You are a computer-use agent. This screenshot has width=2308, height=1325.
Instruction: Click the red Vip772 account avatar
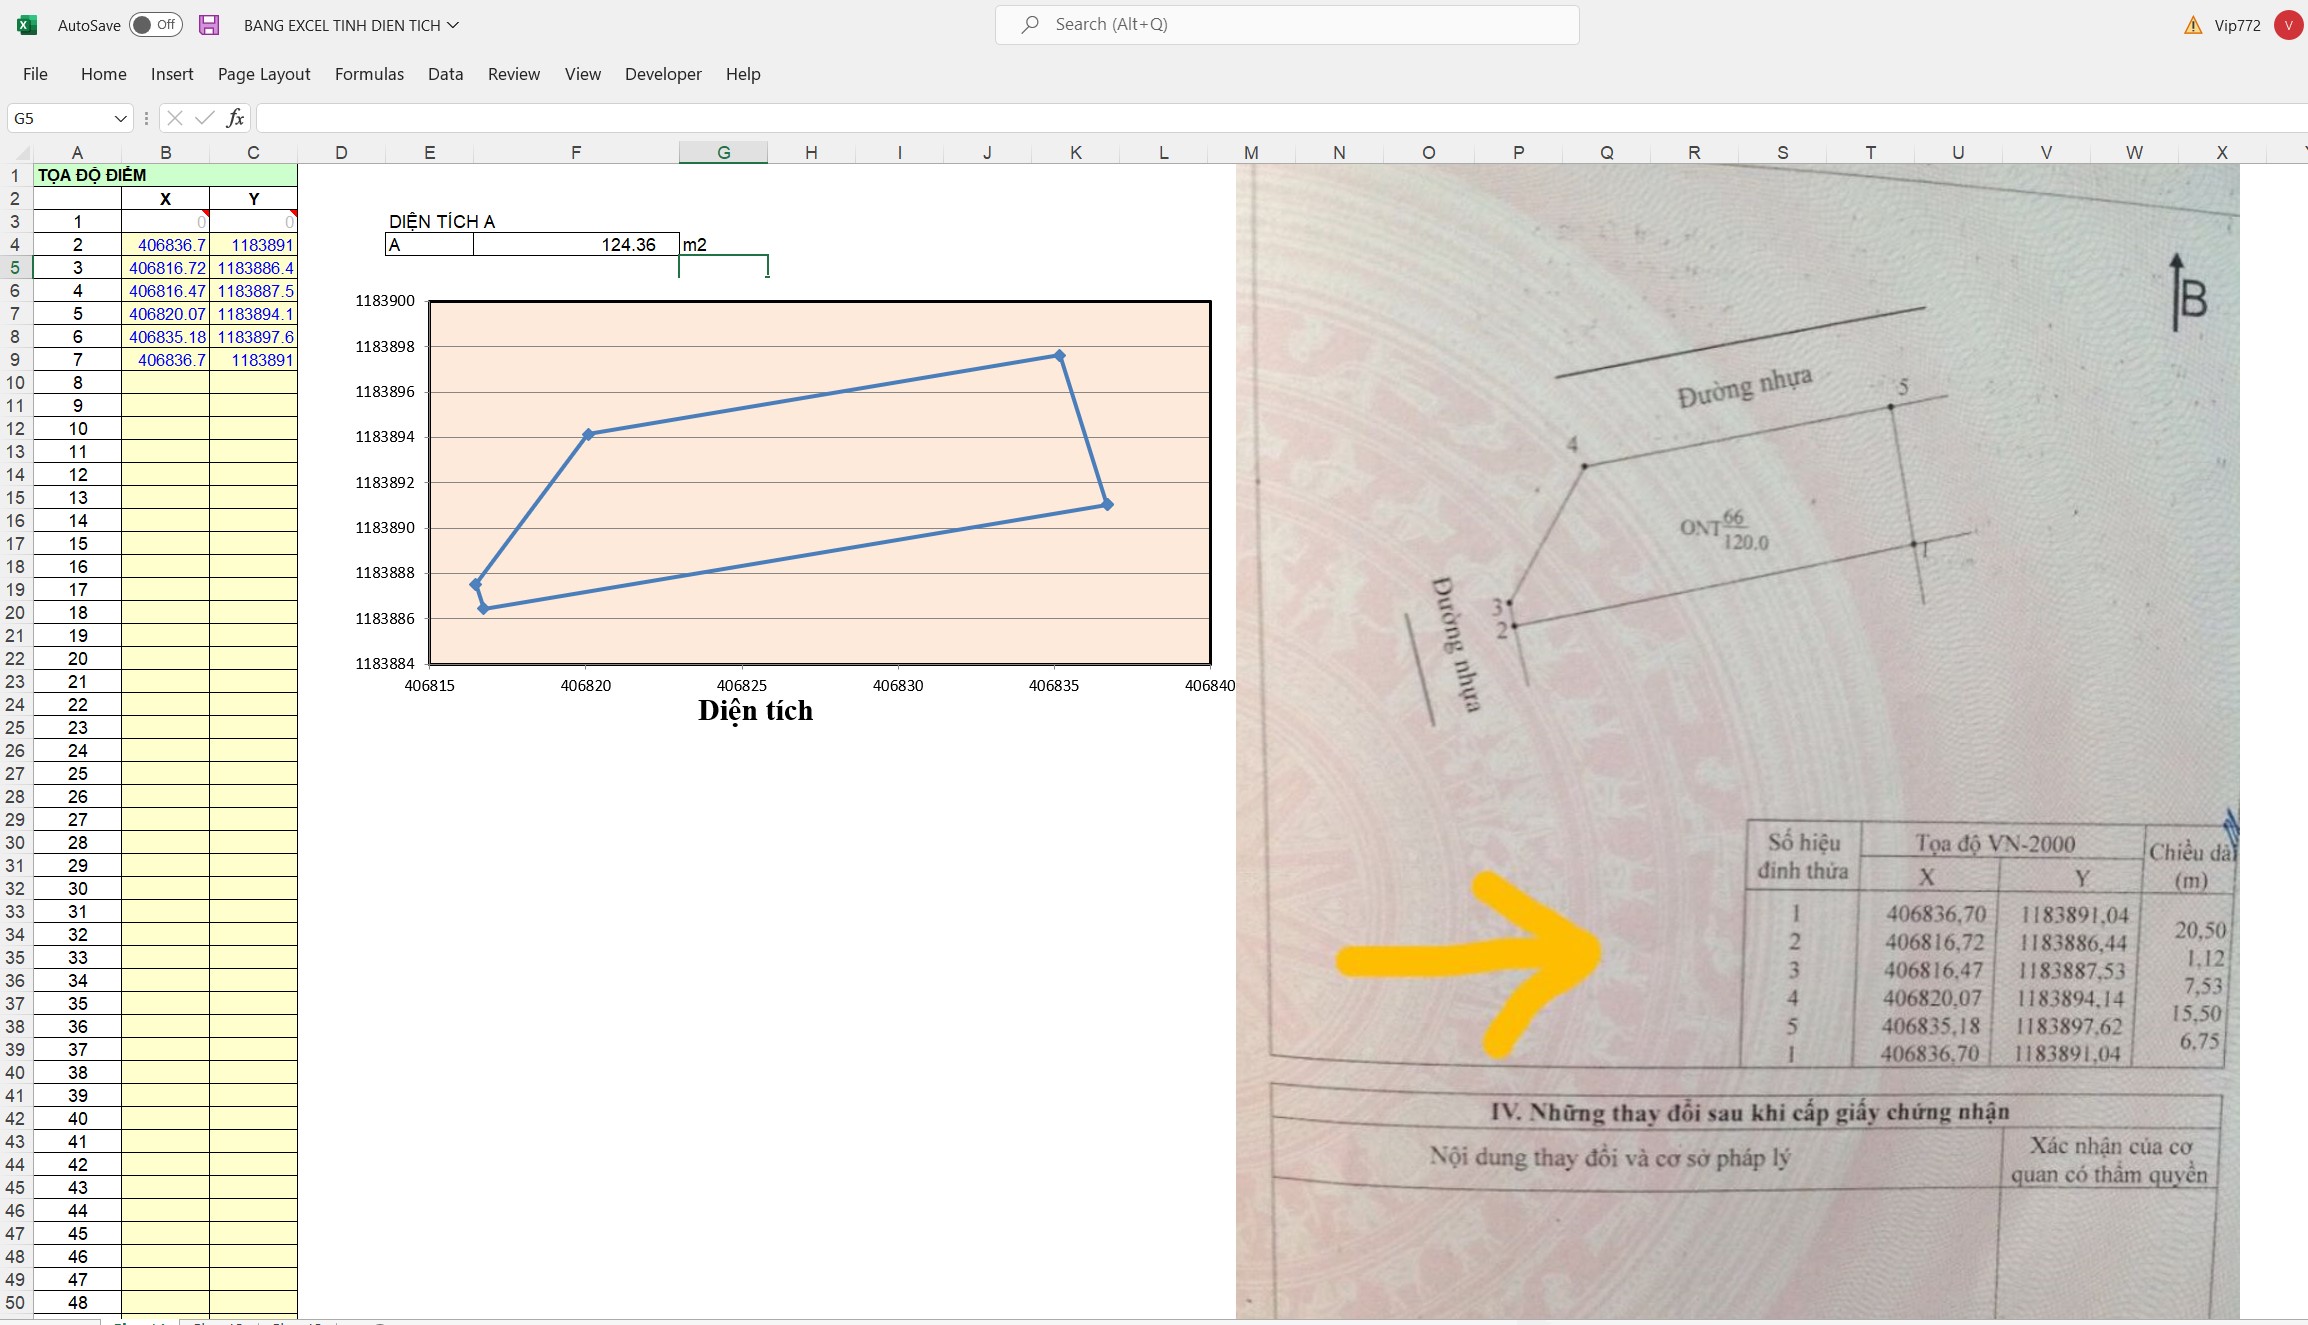pos(2288,25)
